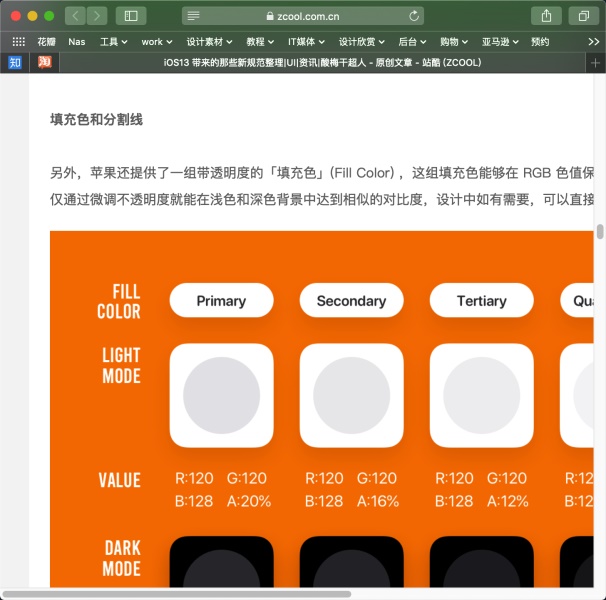Open the pinned Zhihu tab

pyautogui.click(x=15, y=62)
